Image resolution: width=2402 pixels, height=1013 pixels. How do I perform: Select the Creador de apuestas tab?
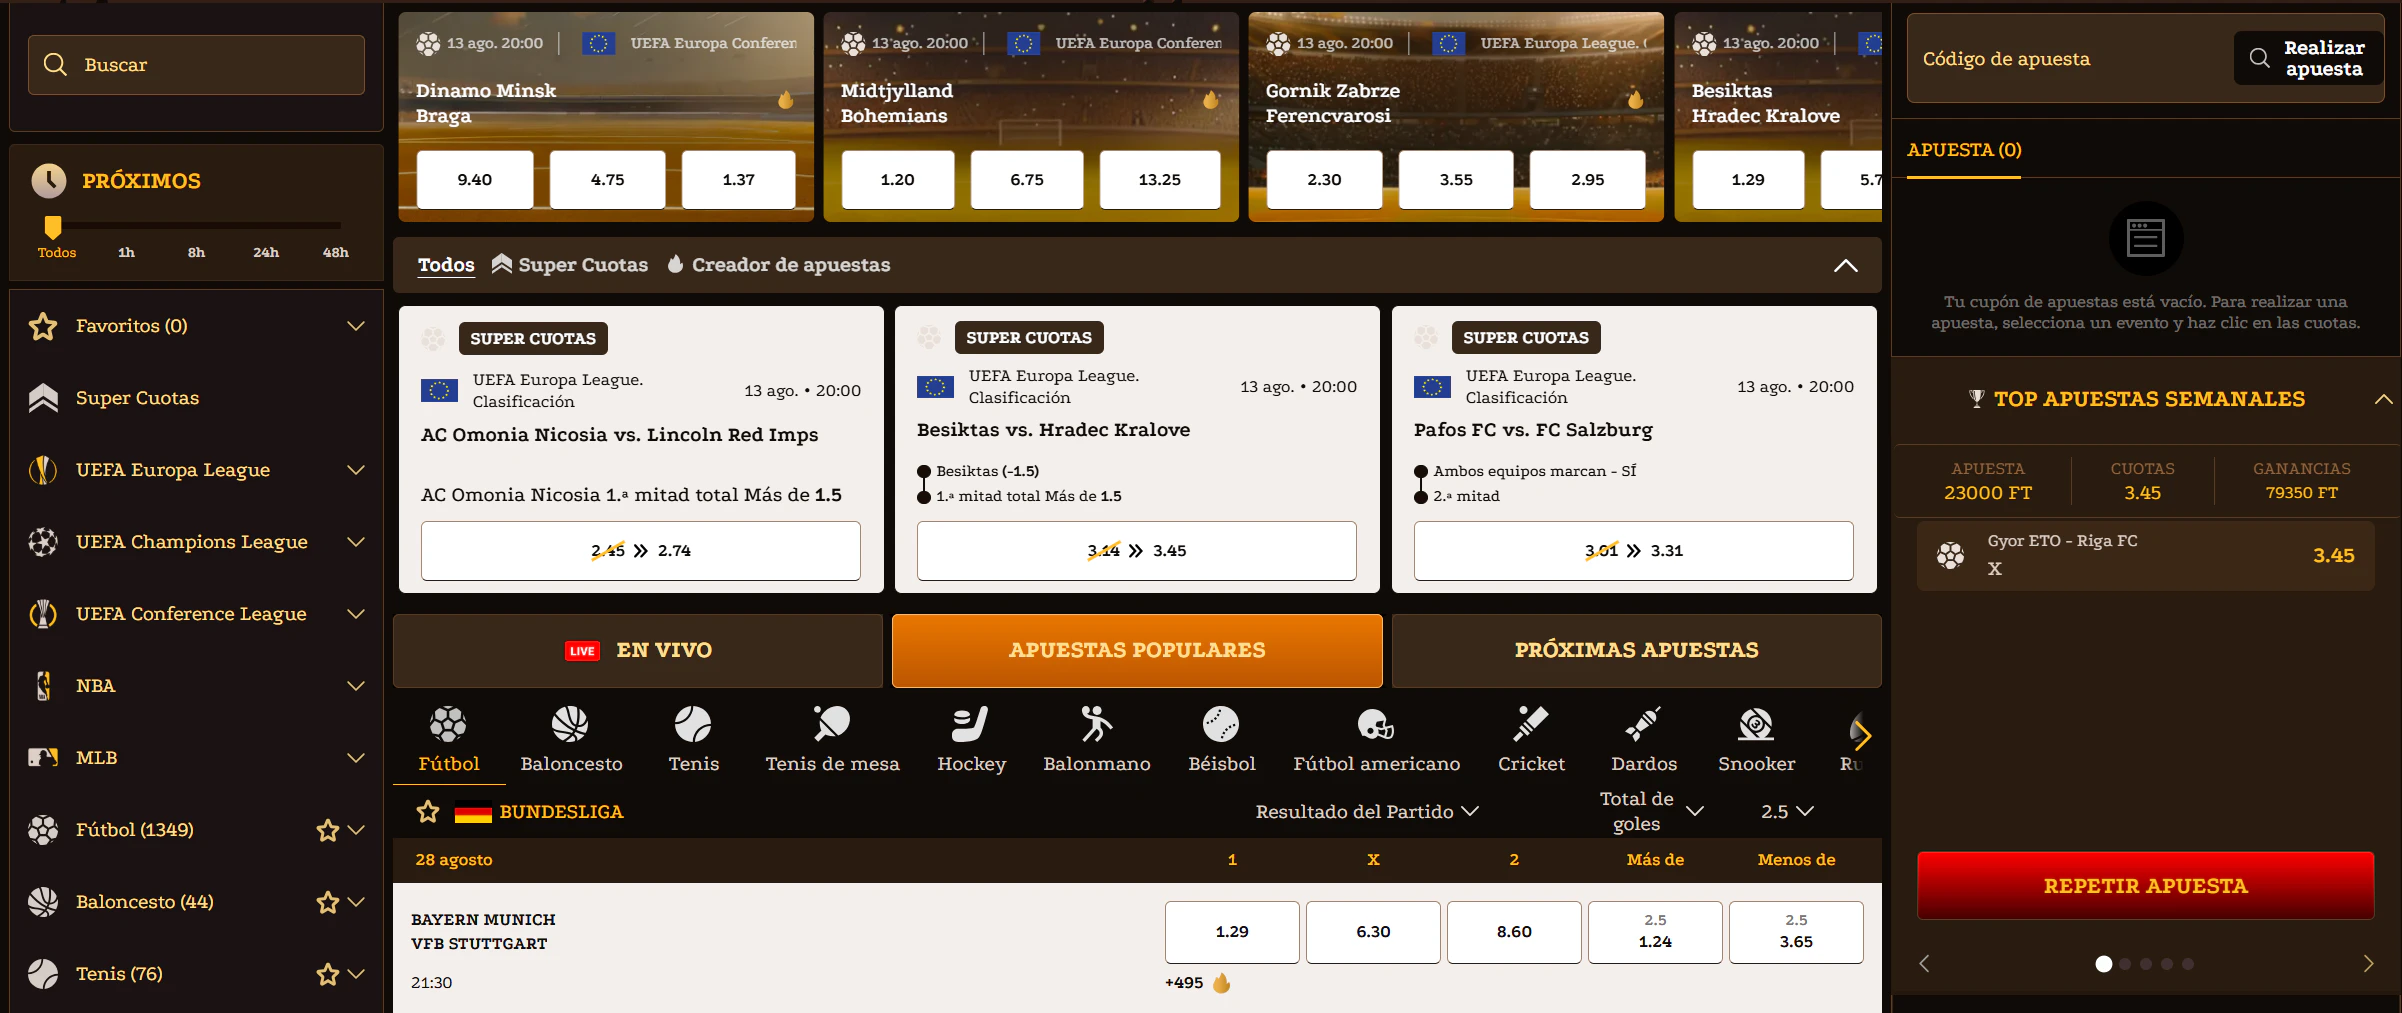(x=778, y=265)
